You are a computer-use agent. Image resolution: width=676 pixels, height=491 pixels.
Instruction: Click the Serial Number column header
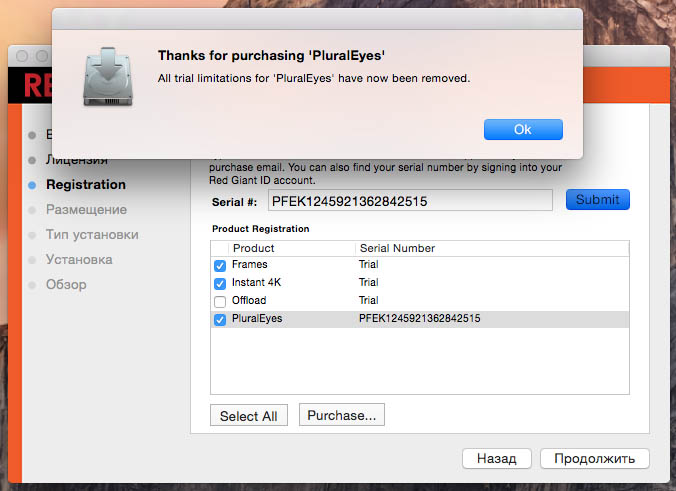397,248
